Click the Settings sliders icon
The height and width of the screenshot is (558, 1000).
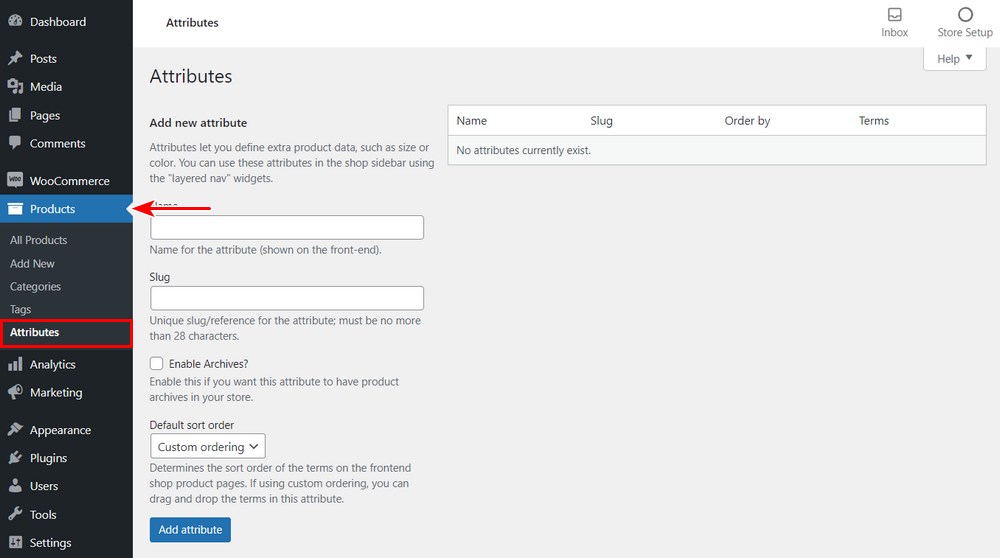(x=15, y=542)
